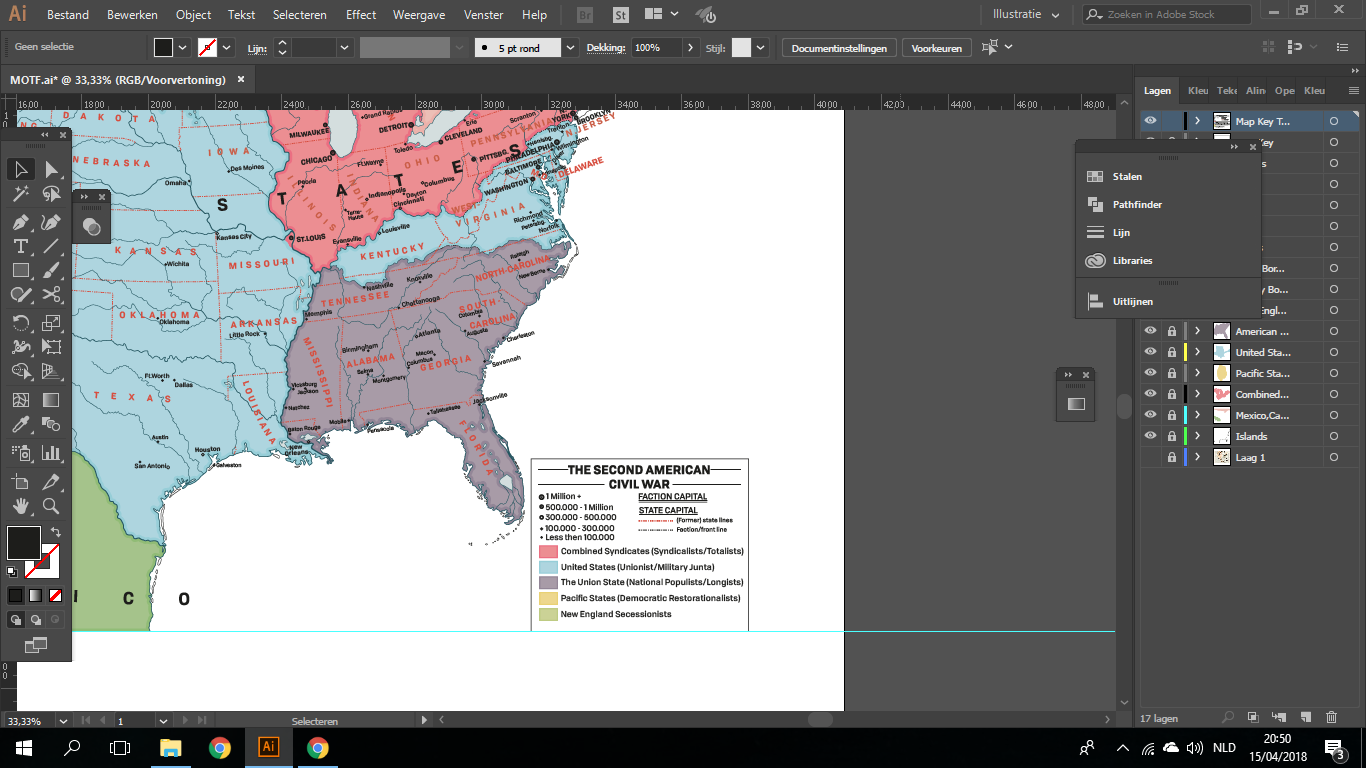Select the Rectangle tool
The image size is (1366, 768).
21,270
